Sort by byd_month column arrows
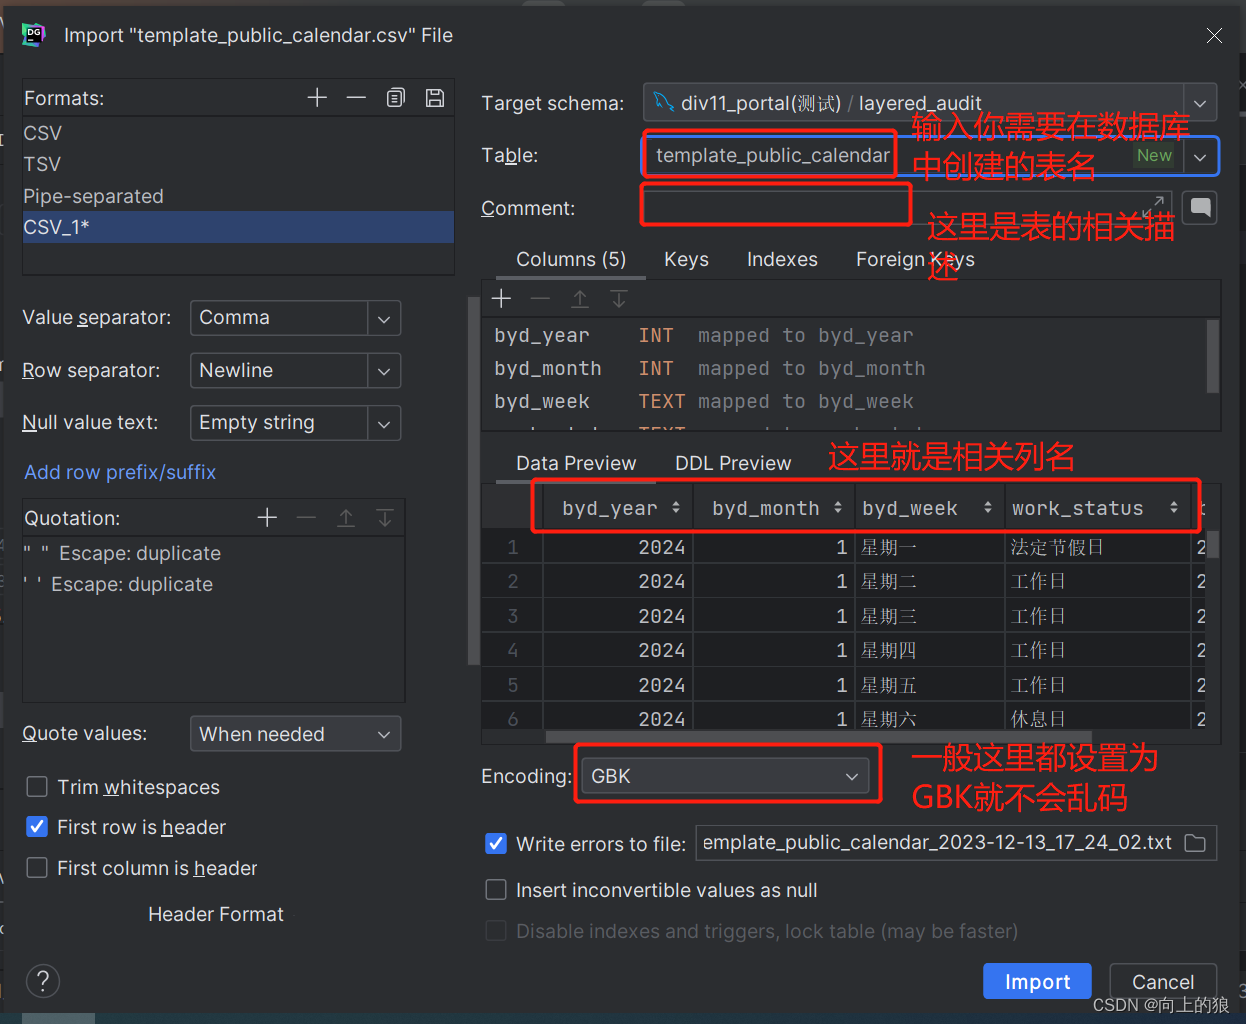This screenshot has width=1246, height=1024. [x=838, y=508]
